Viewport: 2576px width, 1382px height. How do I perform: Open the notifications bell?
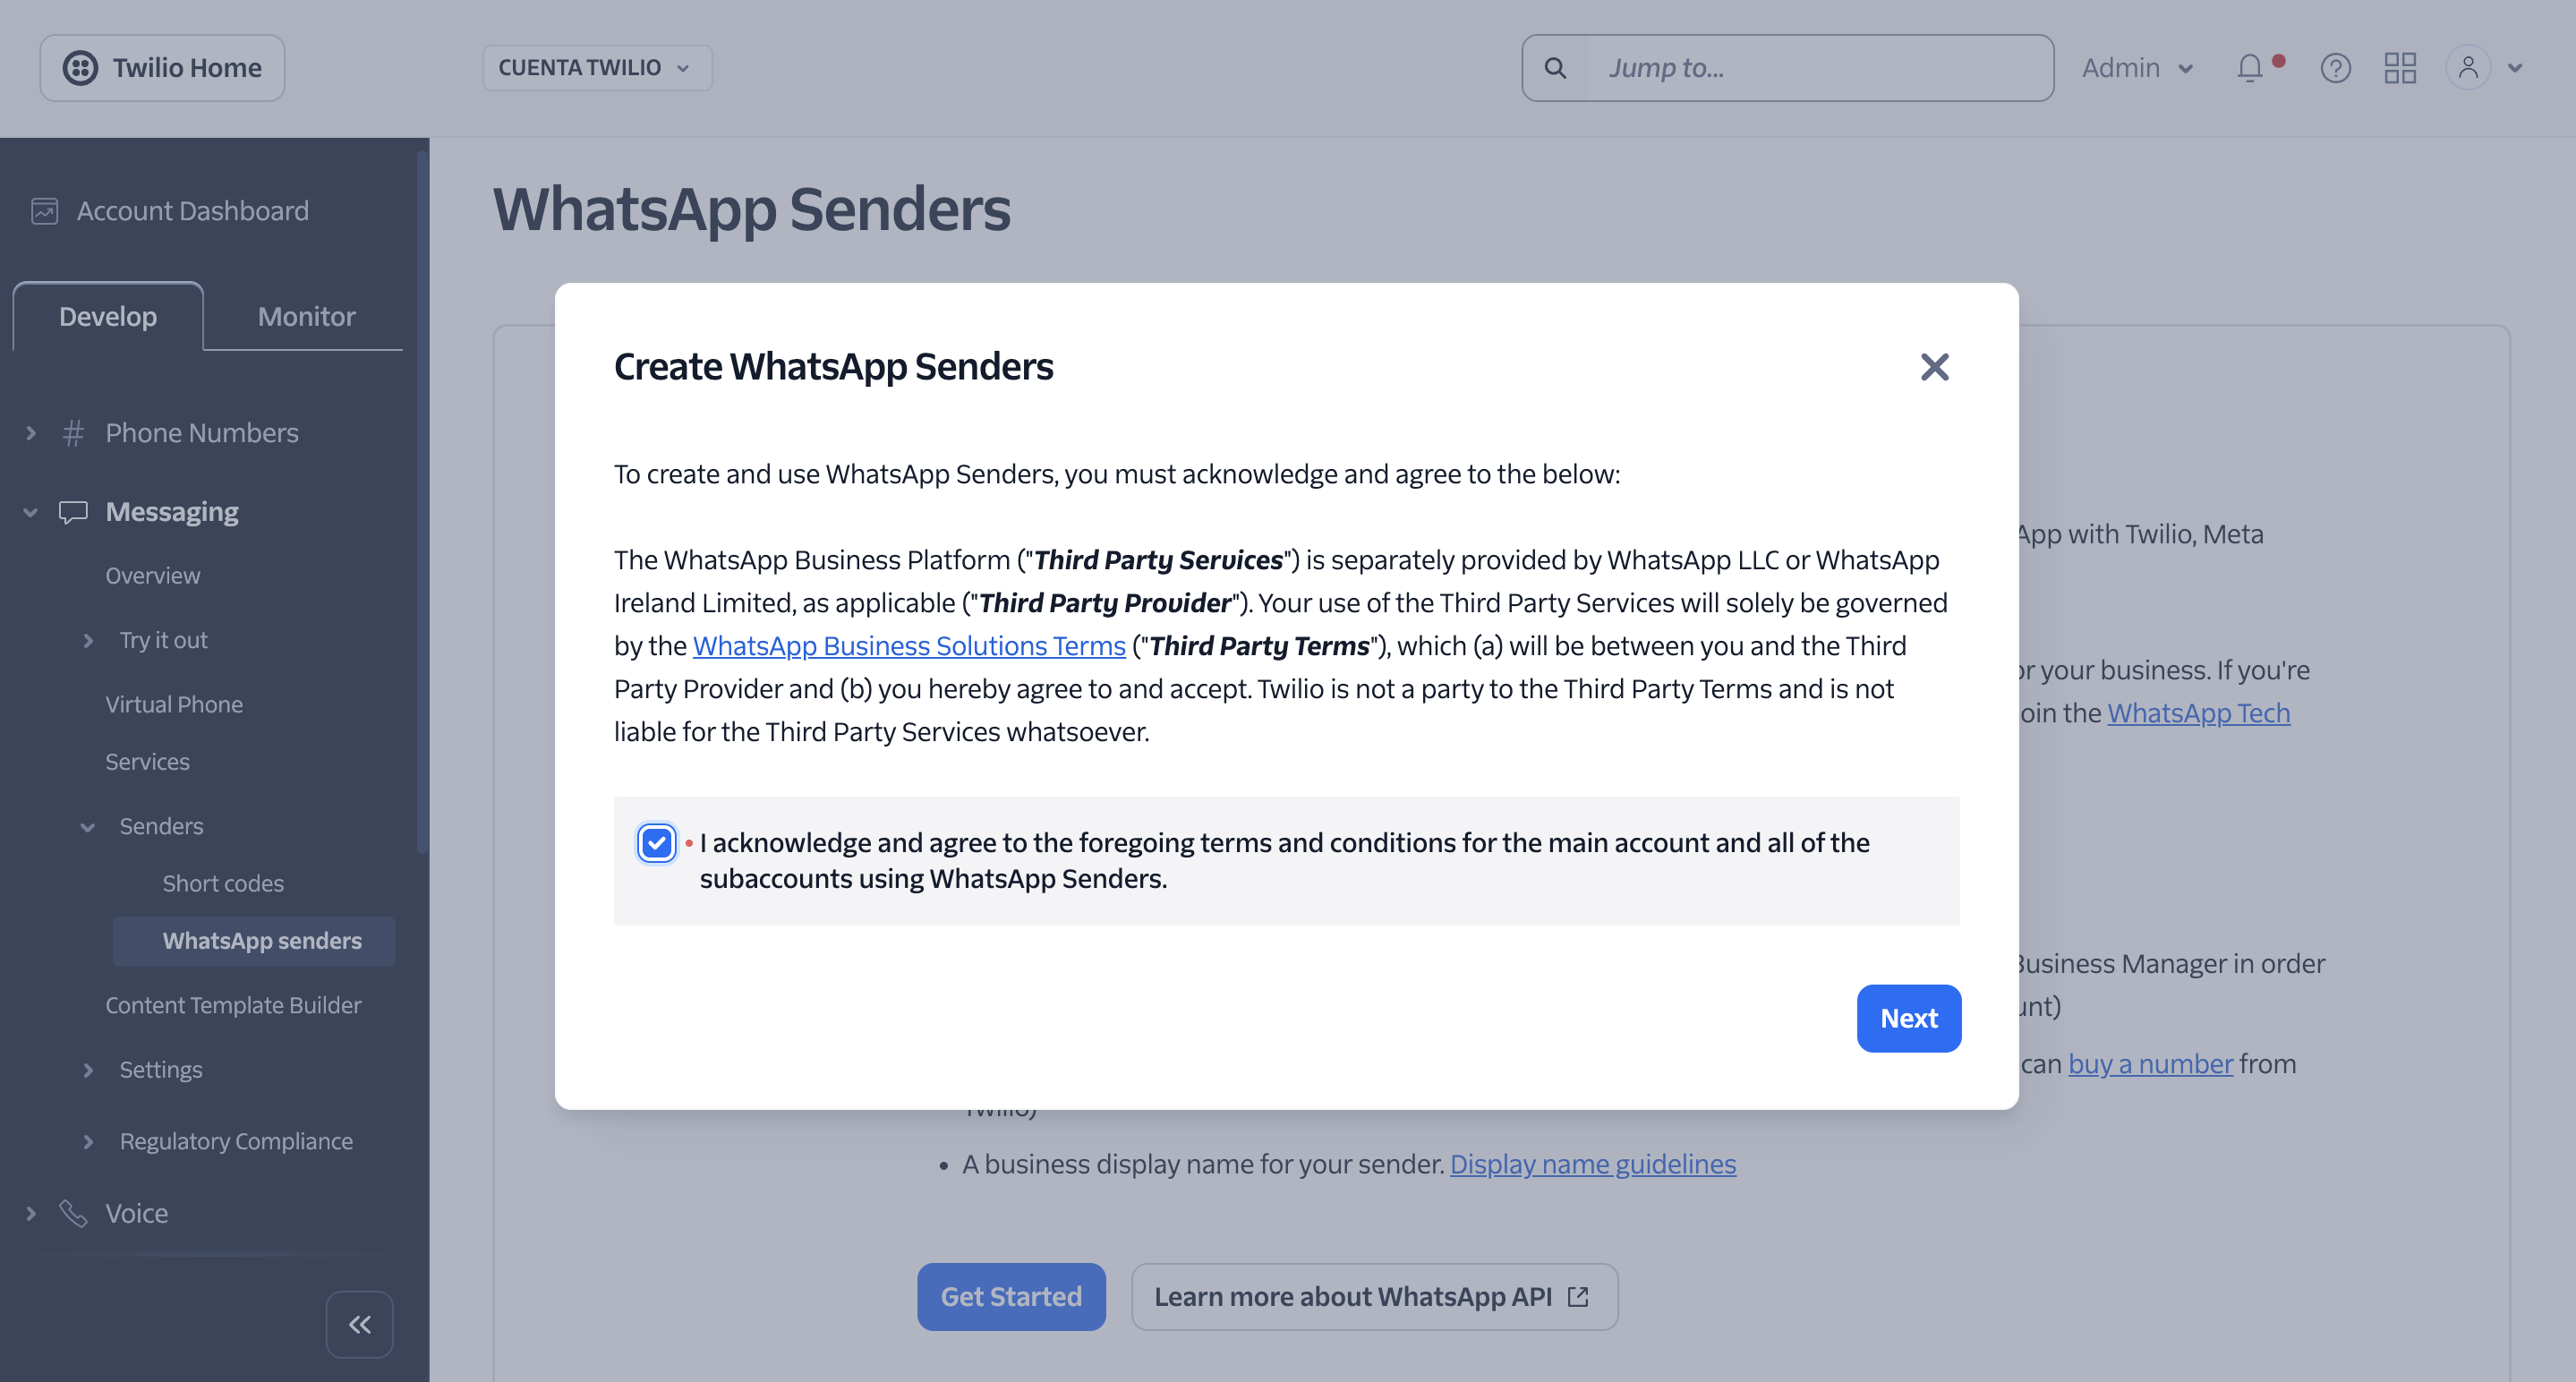2250,68
